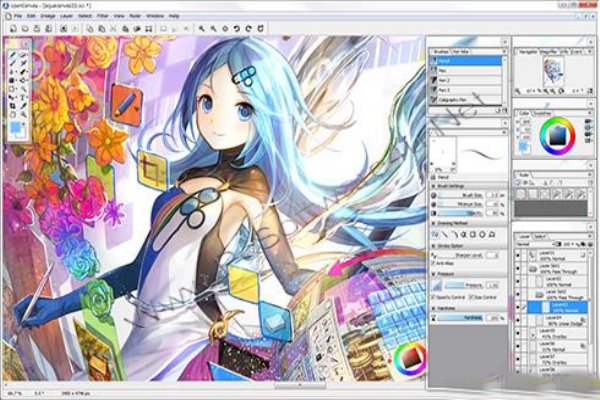Click the Navigator preview thumbnail
Screen dimensions: 600x400
(x=553, y=71)
